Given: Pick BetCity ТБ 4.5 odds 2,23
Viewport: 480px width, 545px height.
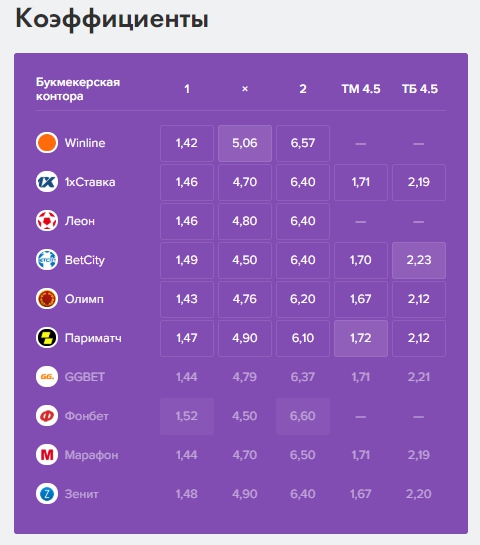Looking at the screenshot, I should tap(419, 260).
